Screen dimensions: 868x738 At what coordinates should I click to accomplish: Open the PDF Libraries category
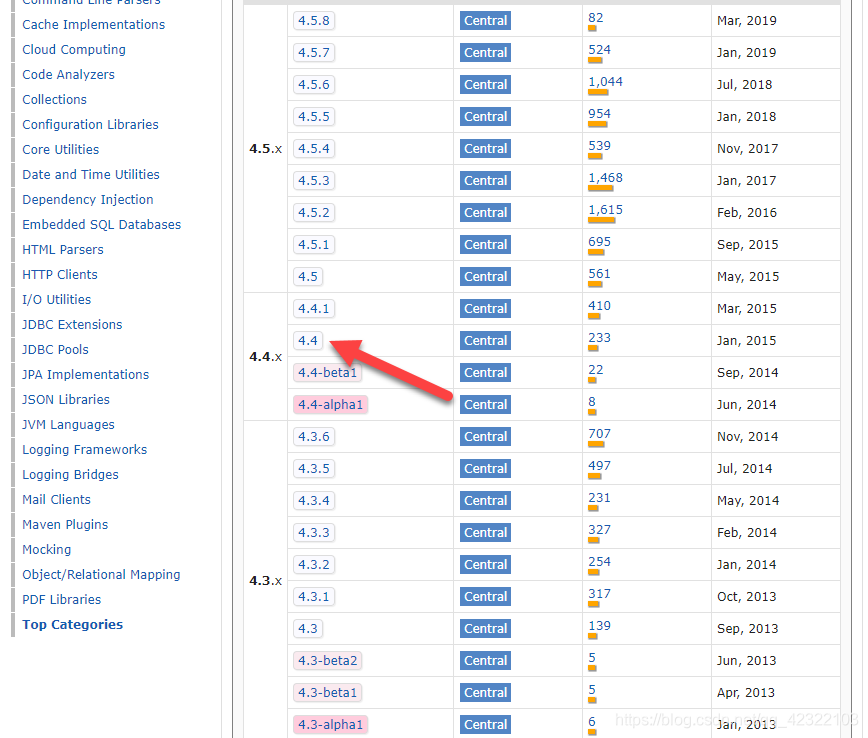[61, 600]
